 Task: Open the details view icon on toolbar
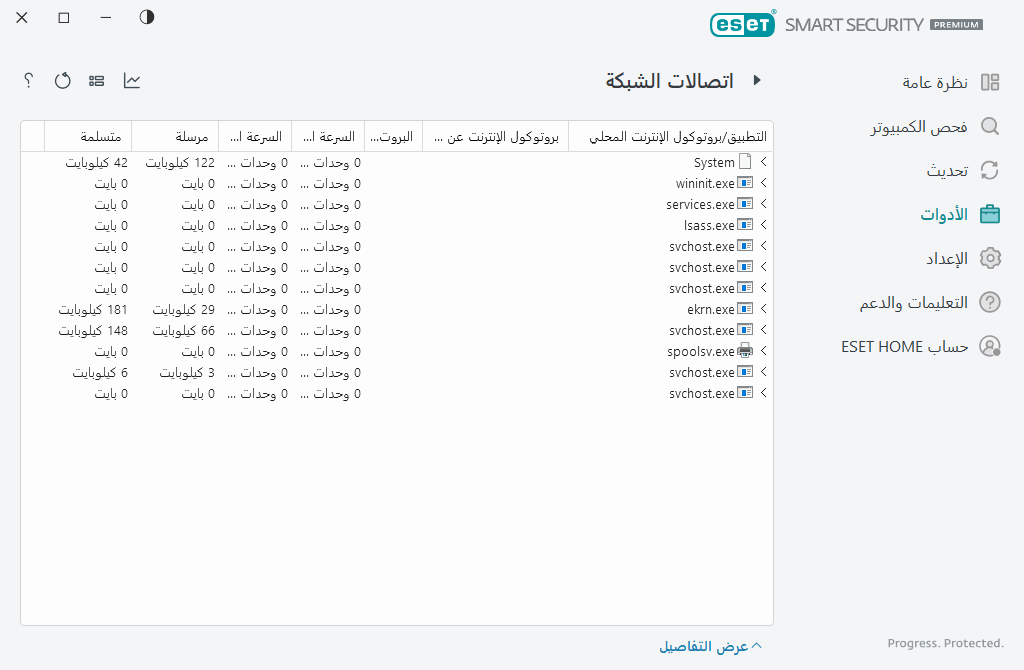[96, 81]
